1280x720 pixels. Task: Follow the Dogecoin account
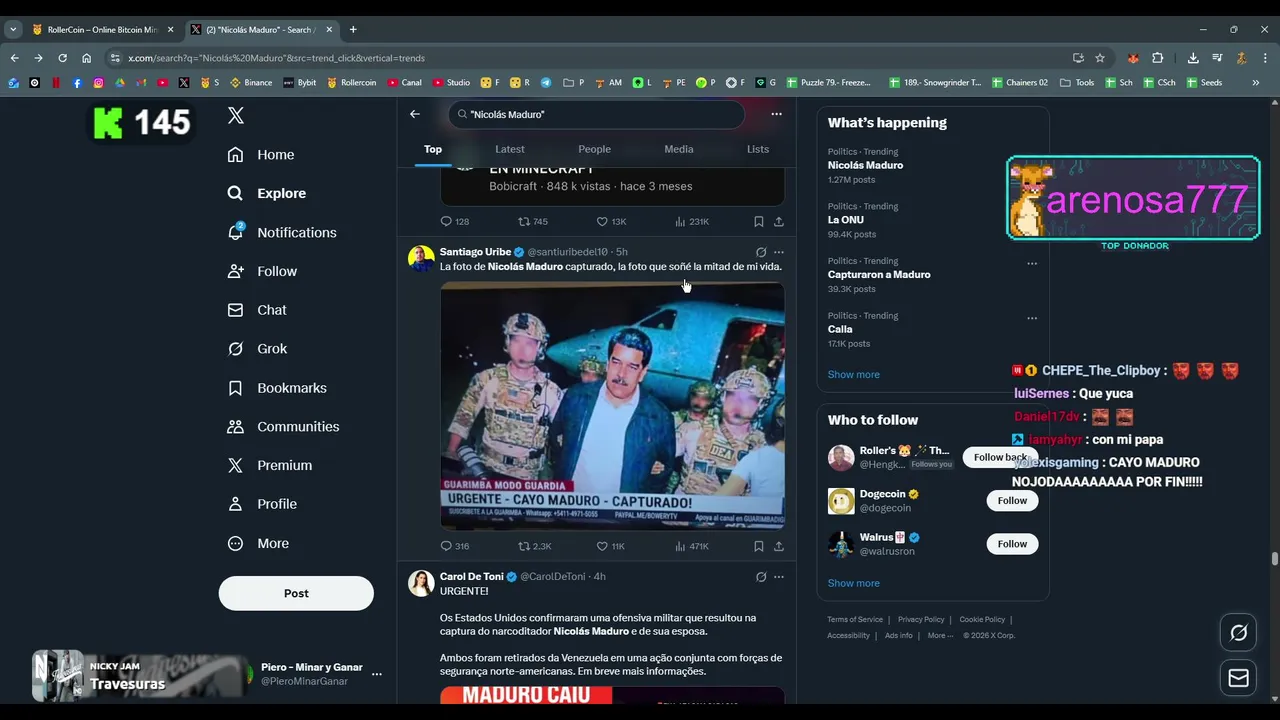click(x=1012, y=500)
